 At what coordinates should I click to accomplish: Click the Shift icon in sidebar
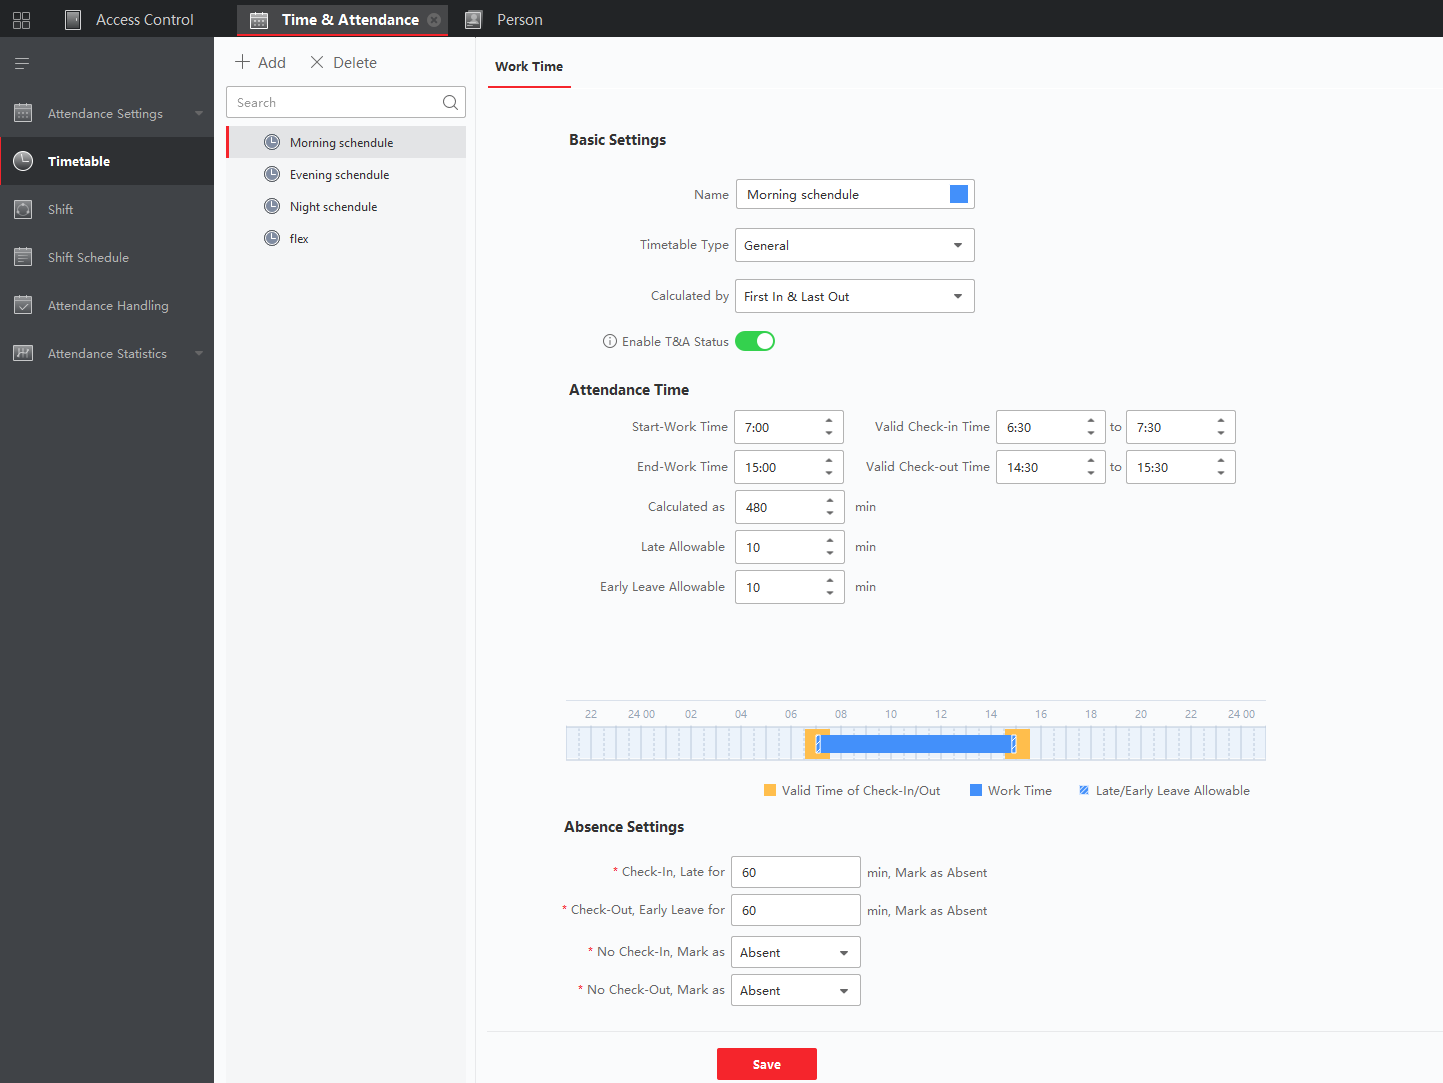(23, 209)
